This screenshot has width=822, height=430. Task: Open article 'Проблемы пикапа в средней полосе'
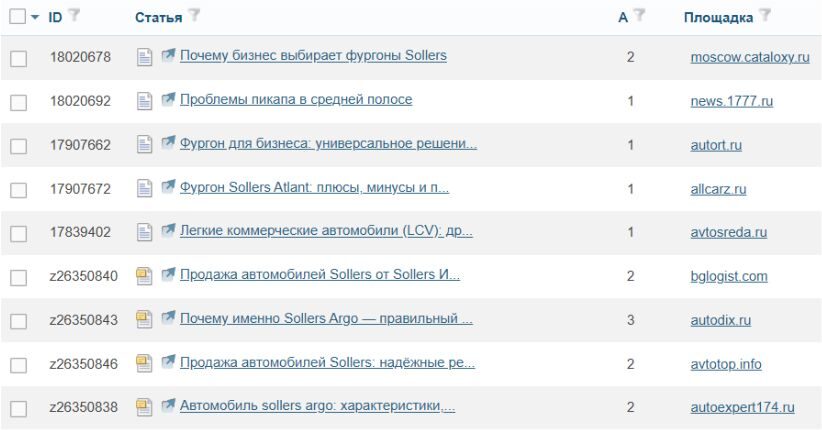click(296, 100)
